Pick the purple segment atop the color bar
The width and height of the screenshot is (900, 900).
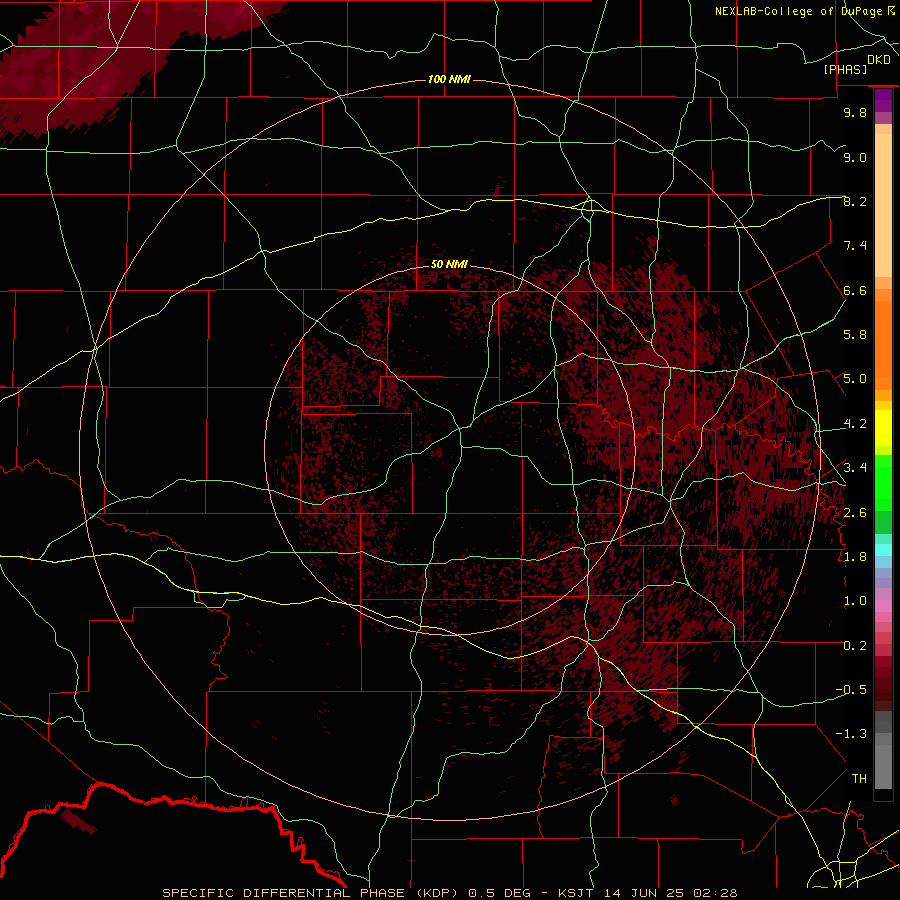point(883,101)
